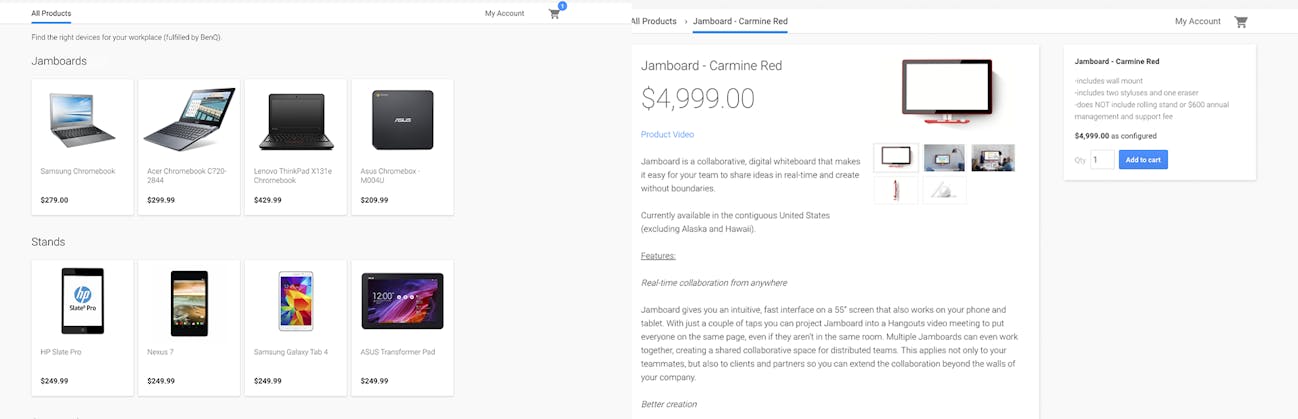Image resolution: width=1298 pixels, height=419 pixels.
Task: Open the Nexus 7 product image
Action: click(189, 303)
